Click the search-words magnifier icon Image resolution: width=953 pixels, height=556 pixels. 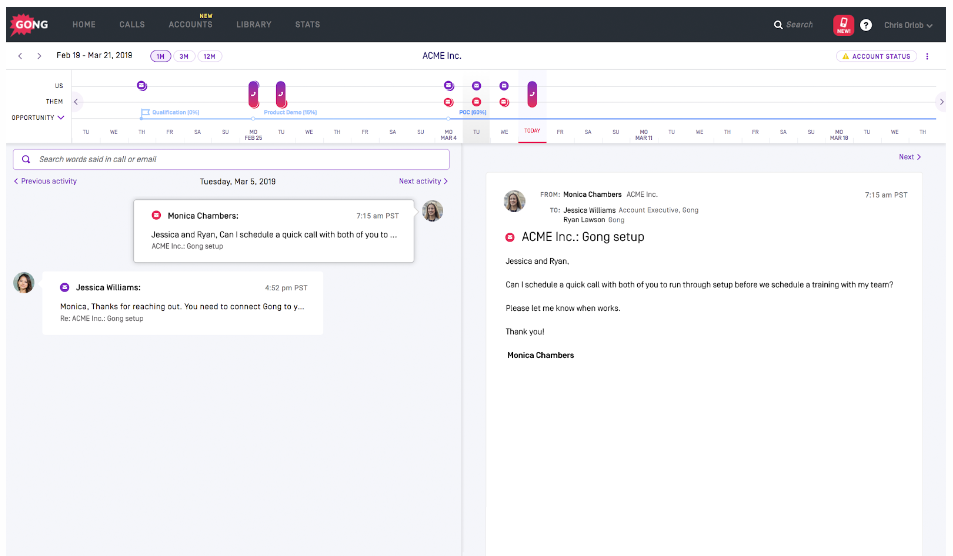(x=26, y=159)
